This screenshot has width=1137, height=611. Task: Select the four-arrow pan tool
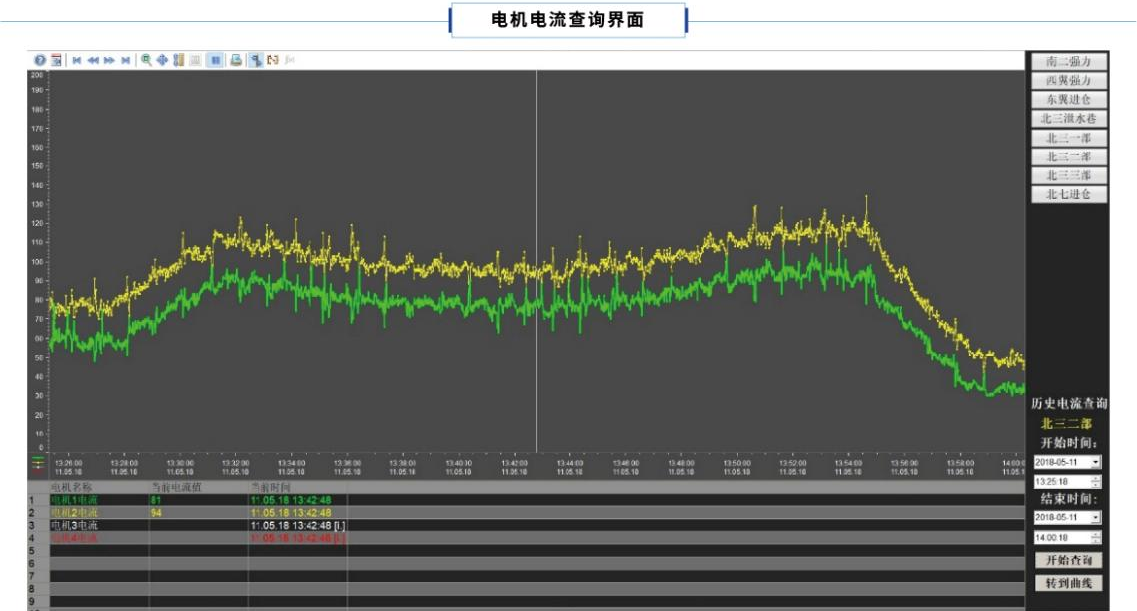tap(162, 61)
